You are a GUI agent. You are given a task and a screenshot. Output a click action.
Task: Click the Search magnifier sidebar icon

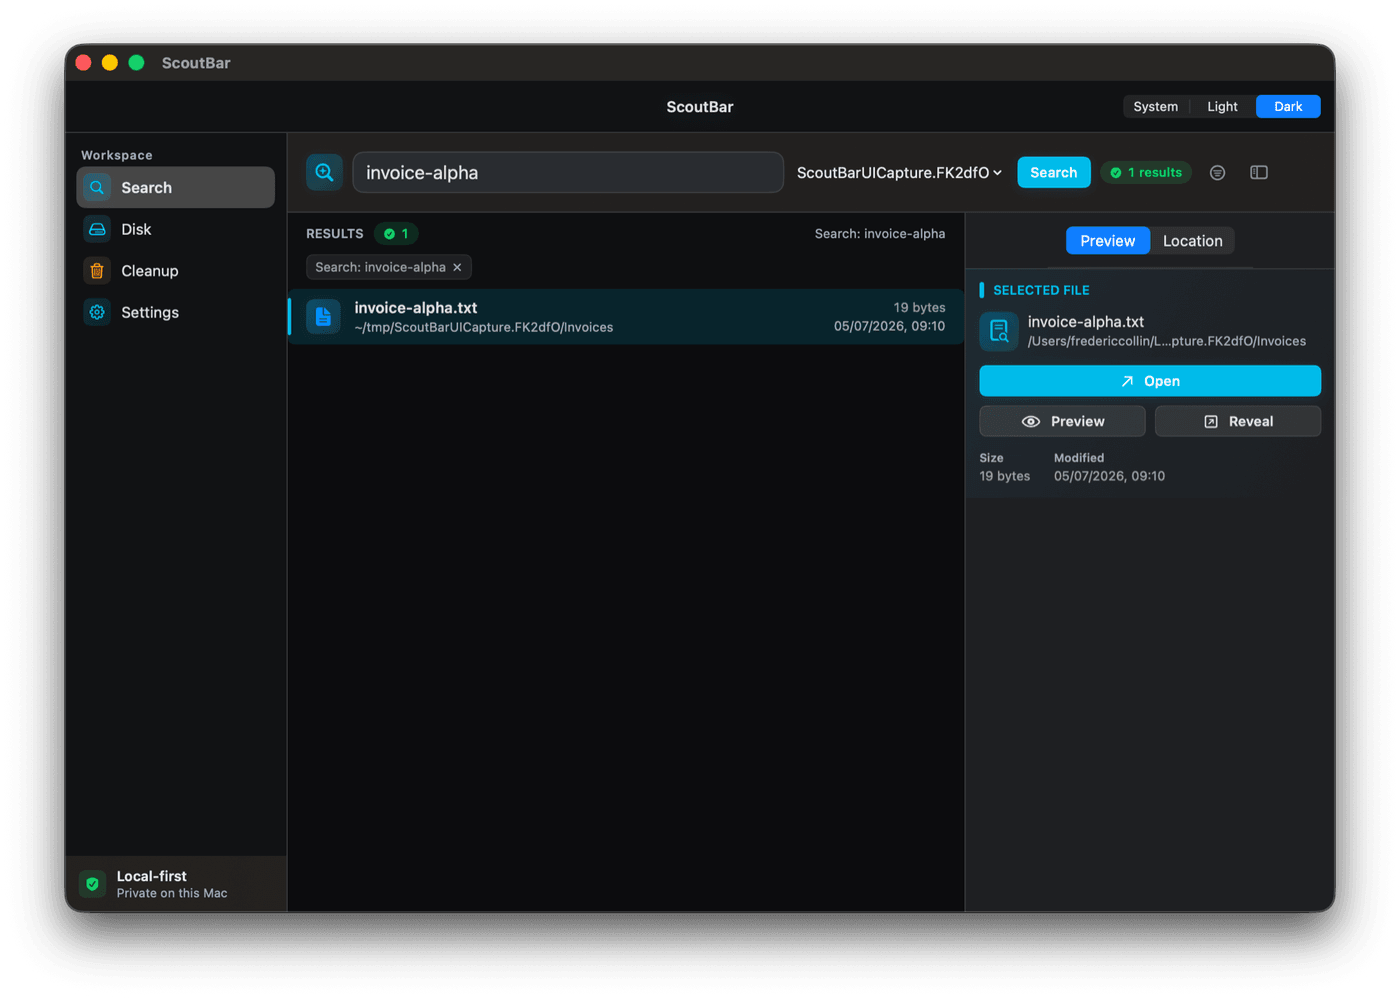97,187
